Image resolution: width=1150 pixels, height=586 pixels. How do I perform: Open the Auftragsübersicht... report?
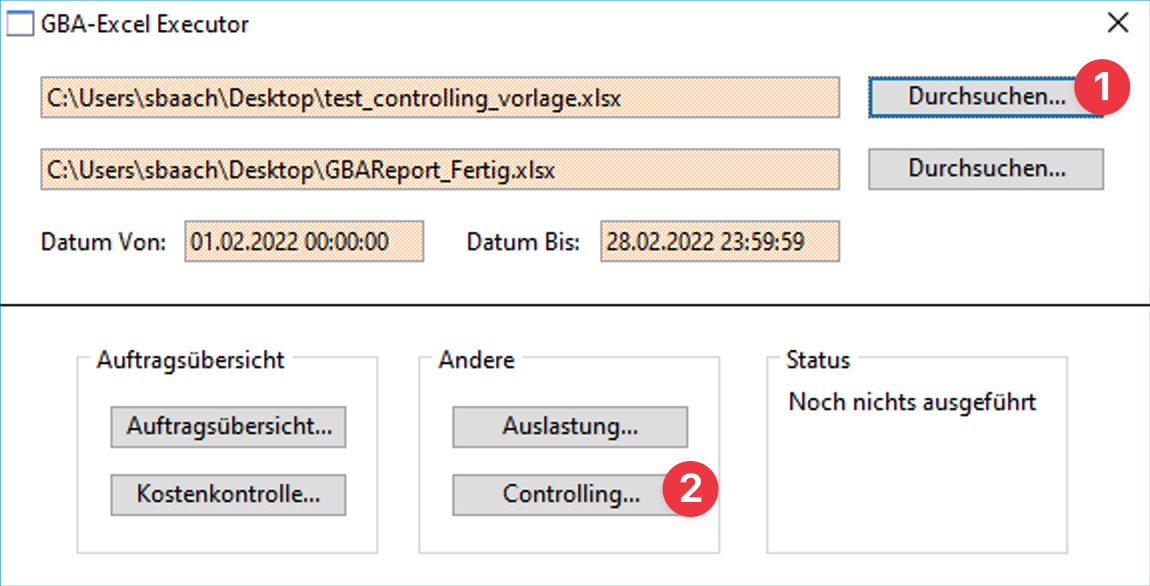[x=229, y=427]
